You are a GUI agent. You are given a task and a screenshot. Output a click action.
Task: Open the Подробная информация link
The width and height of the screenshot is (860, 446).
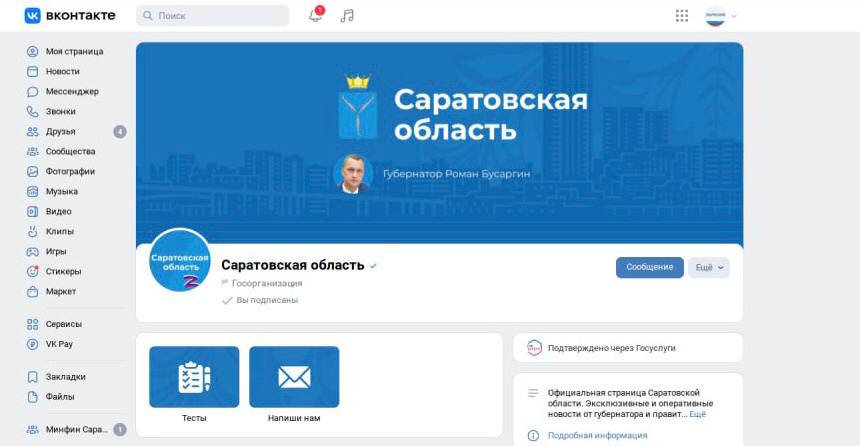[x=597, y=436]
